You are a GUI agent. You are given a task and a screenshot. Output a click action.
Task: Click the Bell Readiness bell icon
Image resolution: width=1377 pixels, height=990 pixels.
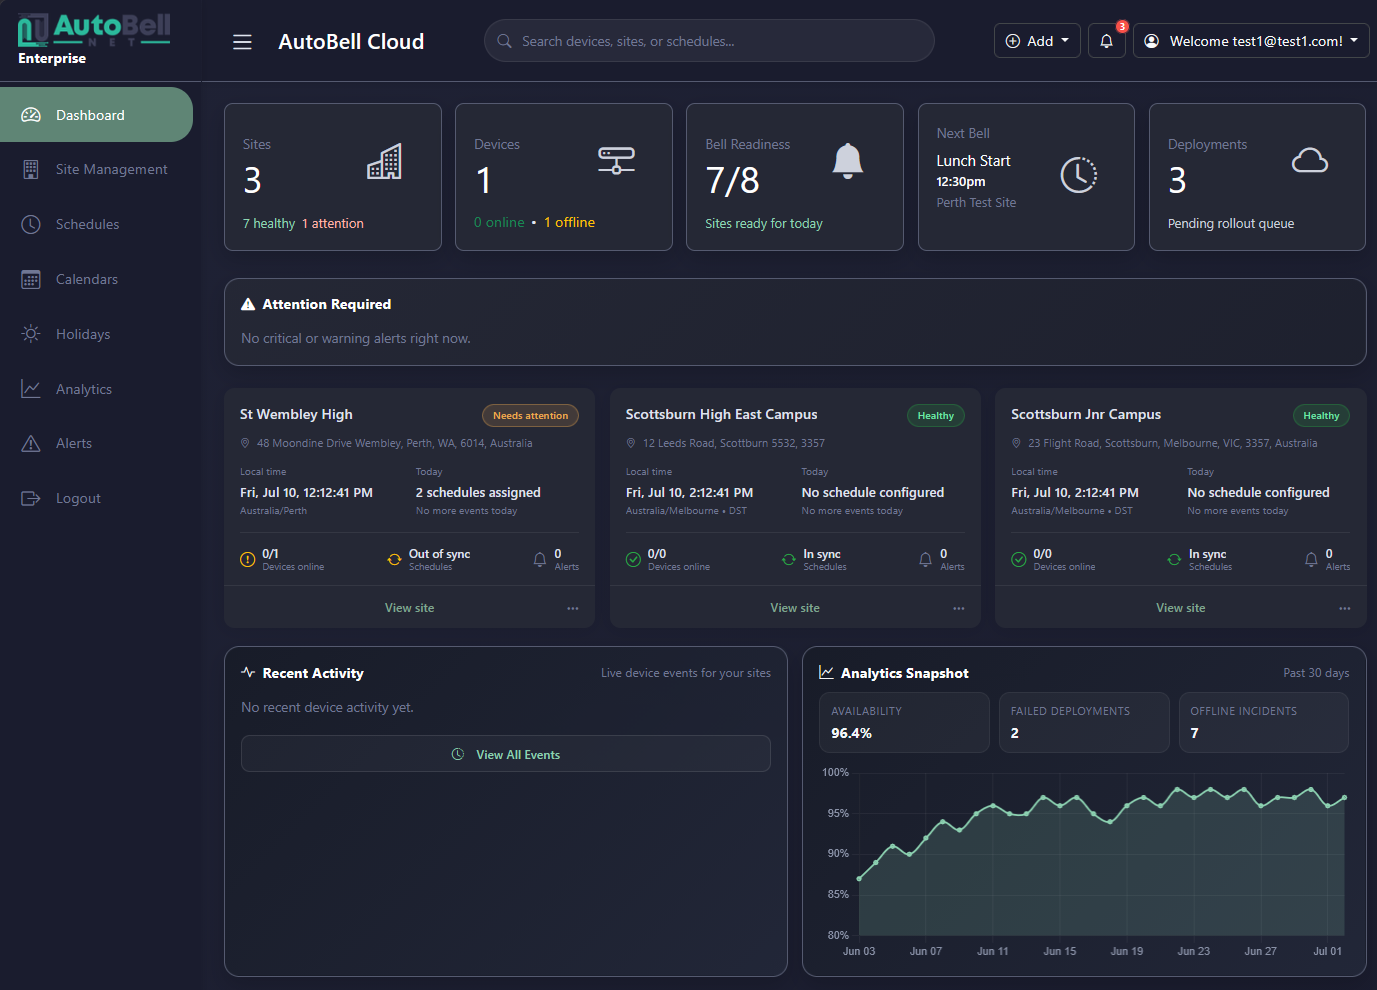coord(848,160)
